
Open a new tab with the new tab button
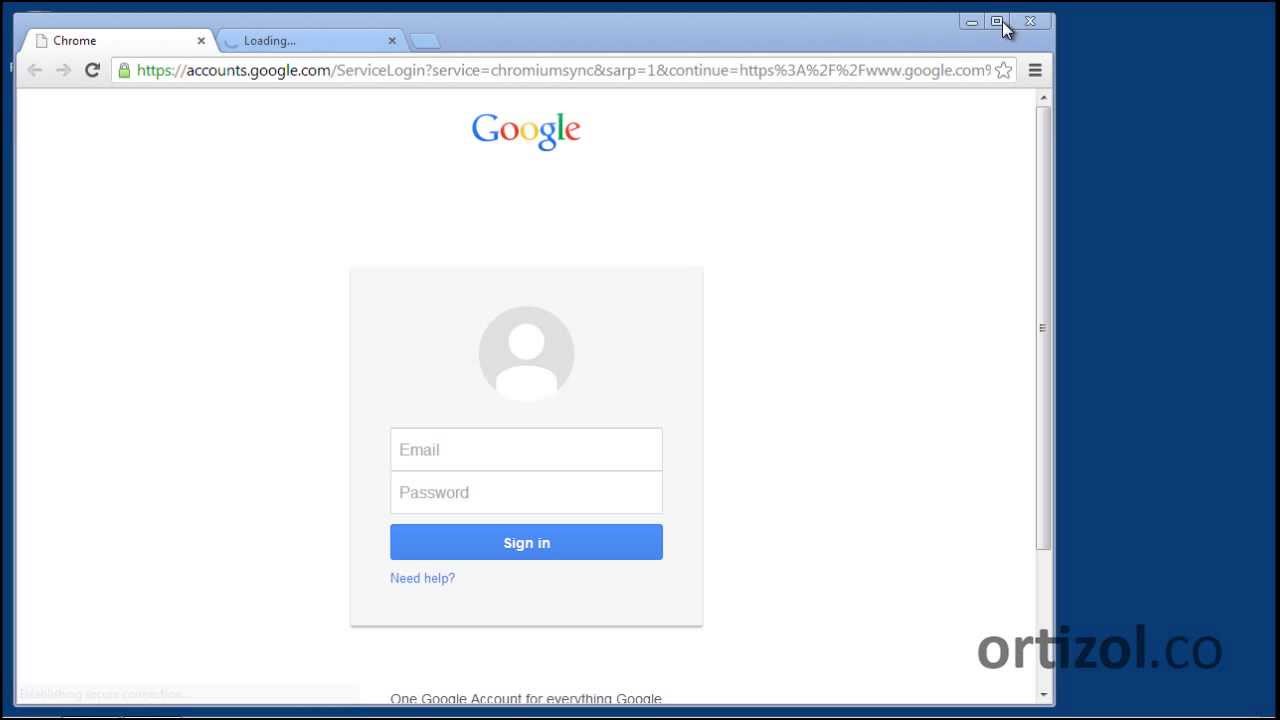(425, 41)
